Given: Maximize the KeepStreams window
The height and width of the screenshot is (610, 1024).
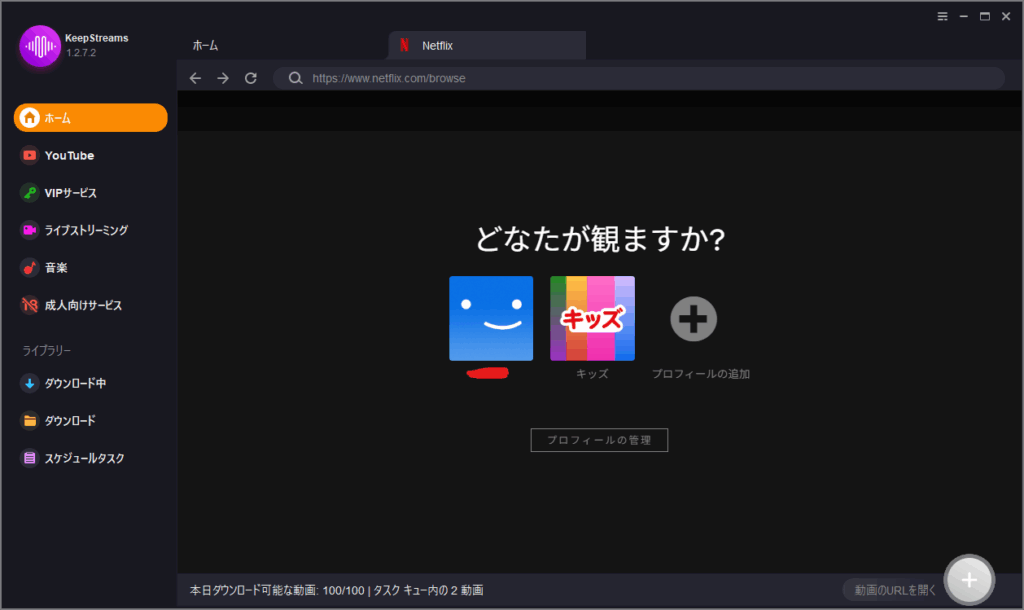Looking at the screenshot, I should coord(985,16).
